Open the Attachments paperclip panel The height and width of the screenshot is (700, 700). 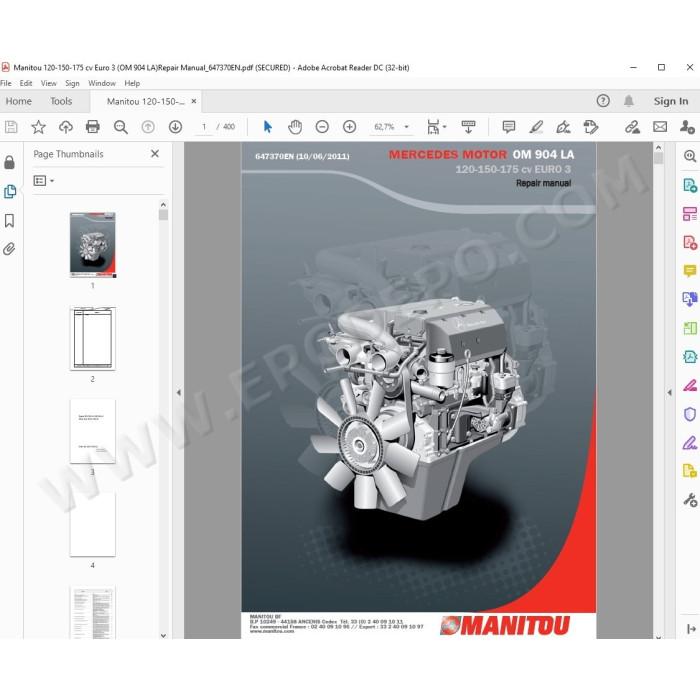[9, 249]
